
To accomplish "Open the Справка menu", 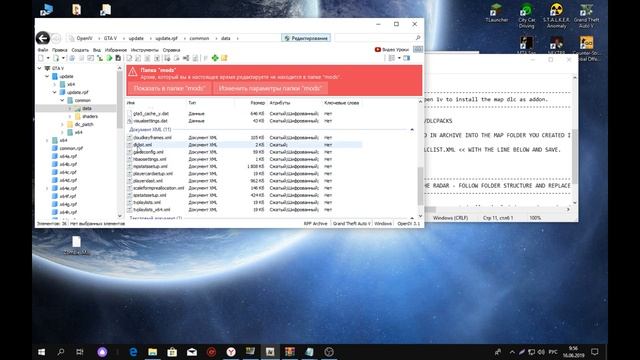I will (x=171, y=50).
